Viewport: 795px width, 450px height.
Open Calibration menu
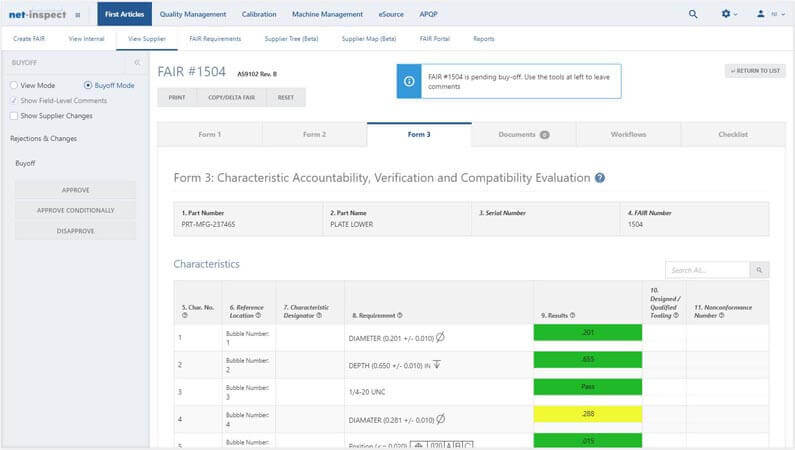(x=259, y=14)
